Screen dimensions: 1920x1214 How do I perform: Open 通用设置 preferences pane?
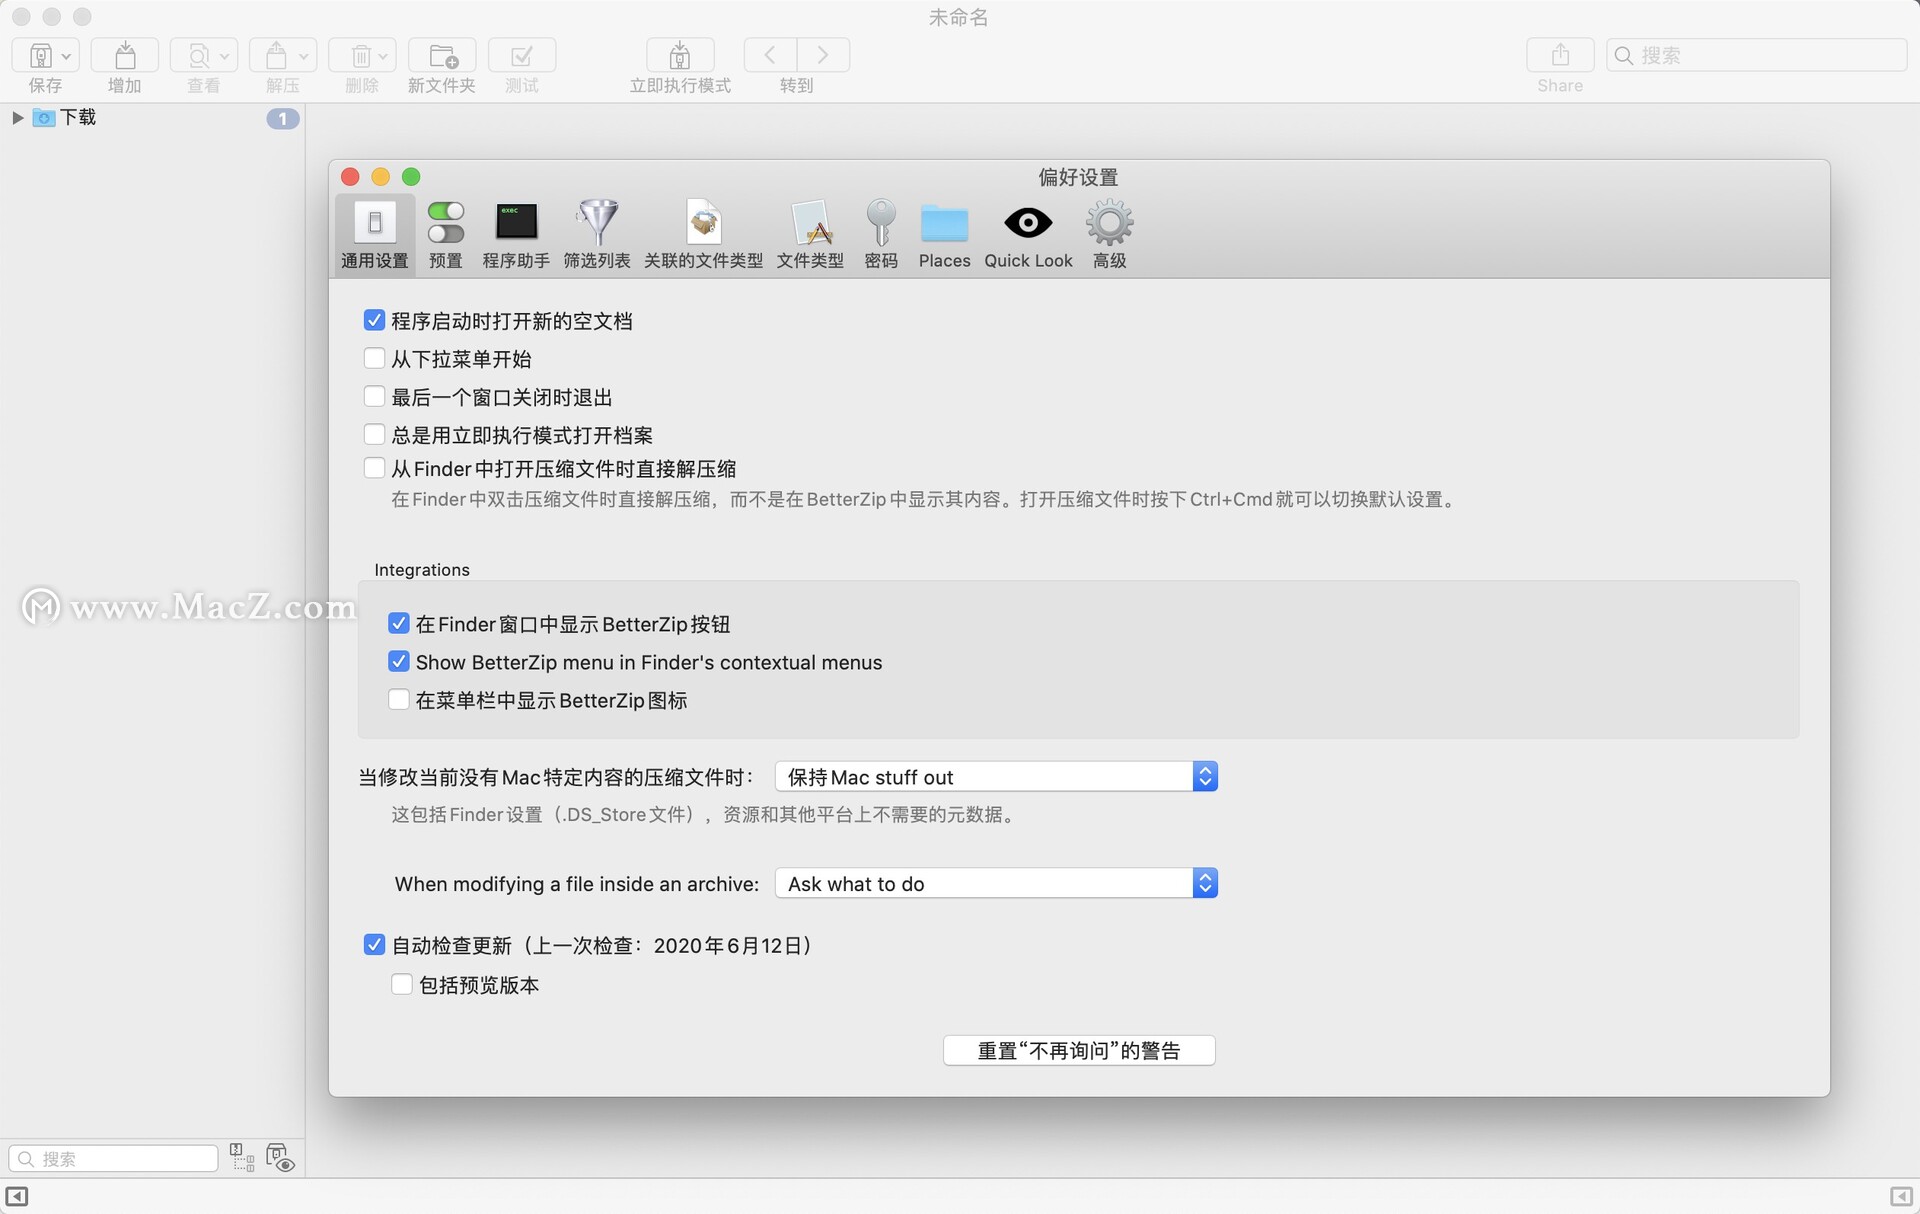[x=375, y=233]
